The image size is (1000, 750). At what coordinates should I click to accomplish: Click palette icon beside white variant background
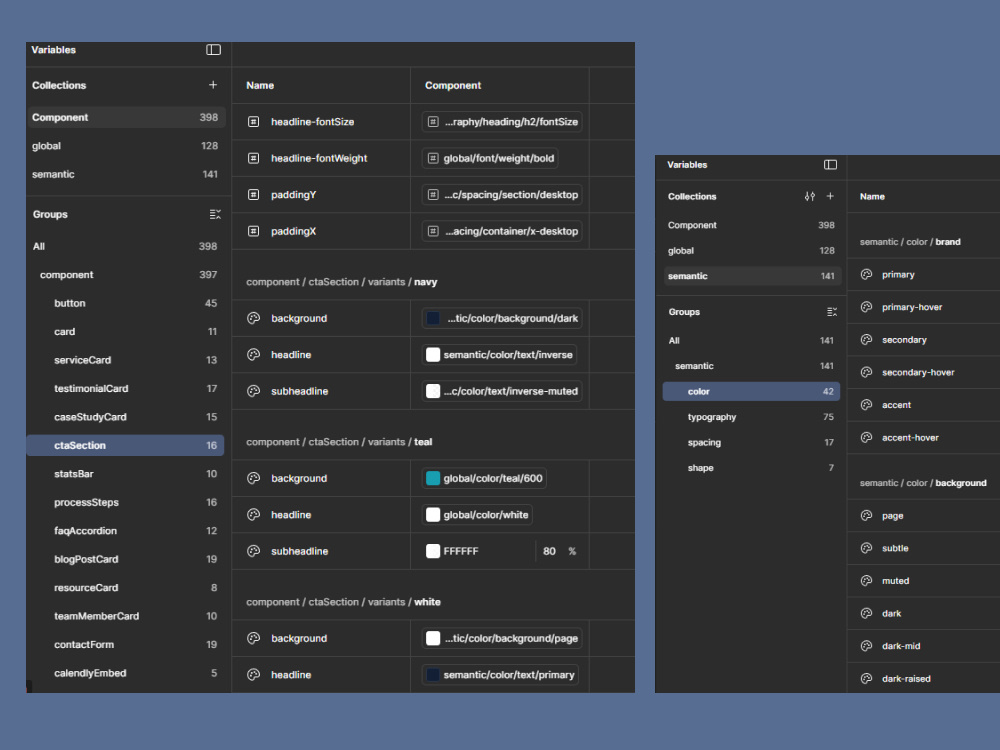point(253,638)
